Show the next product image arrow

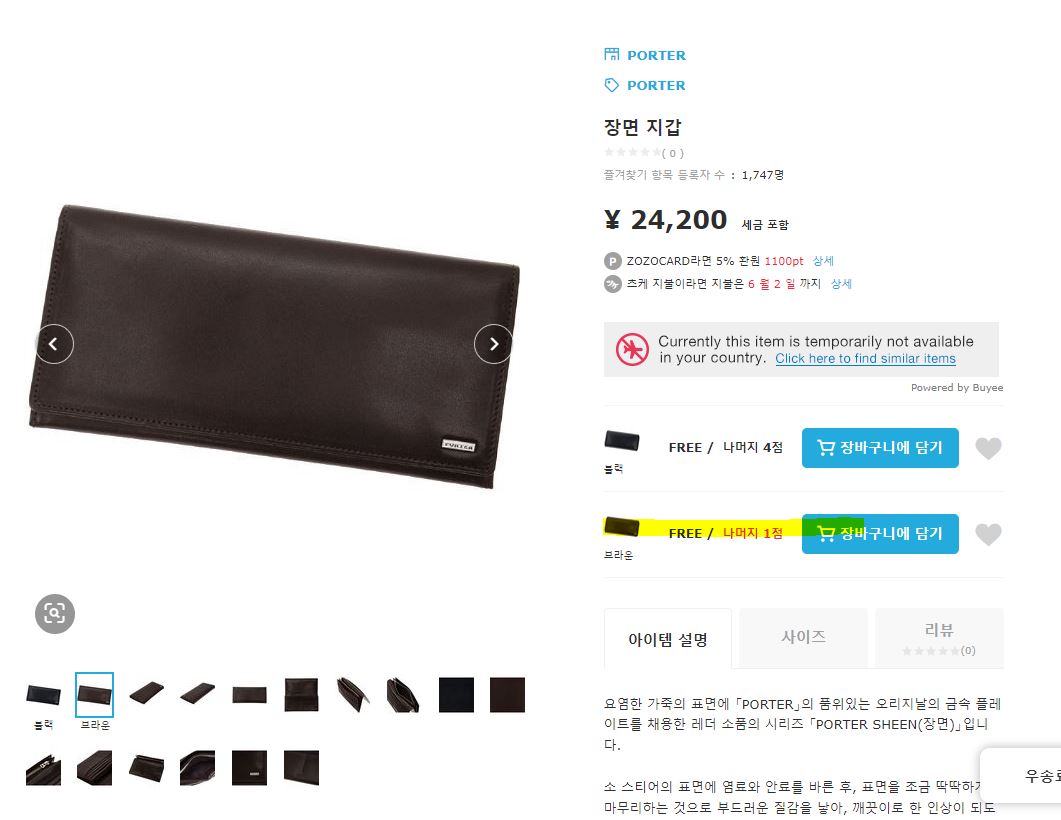pyautogui.click(x=493, y=344)
